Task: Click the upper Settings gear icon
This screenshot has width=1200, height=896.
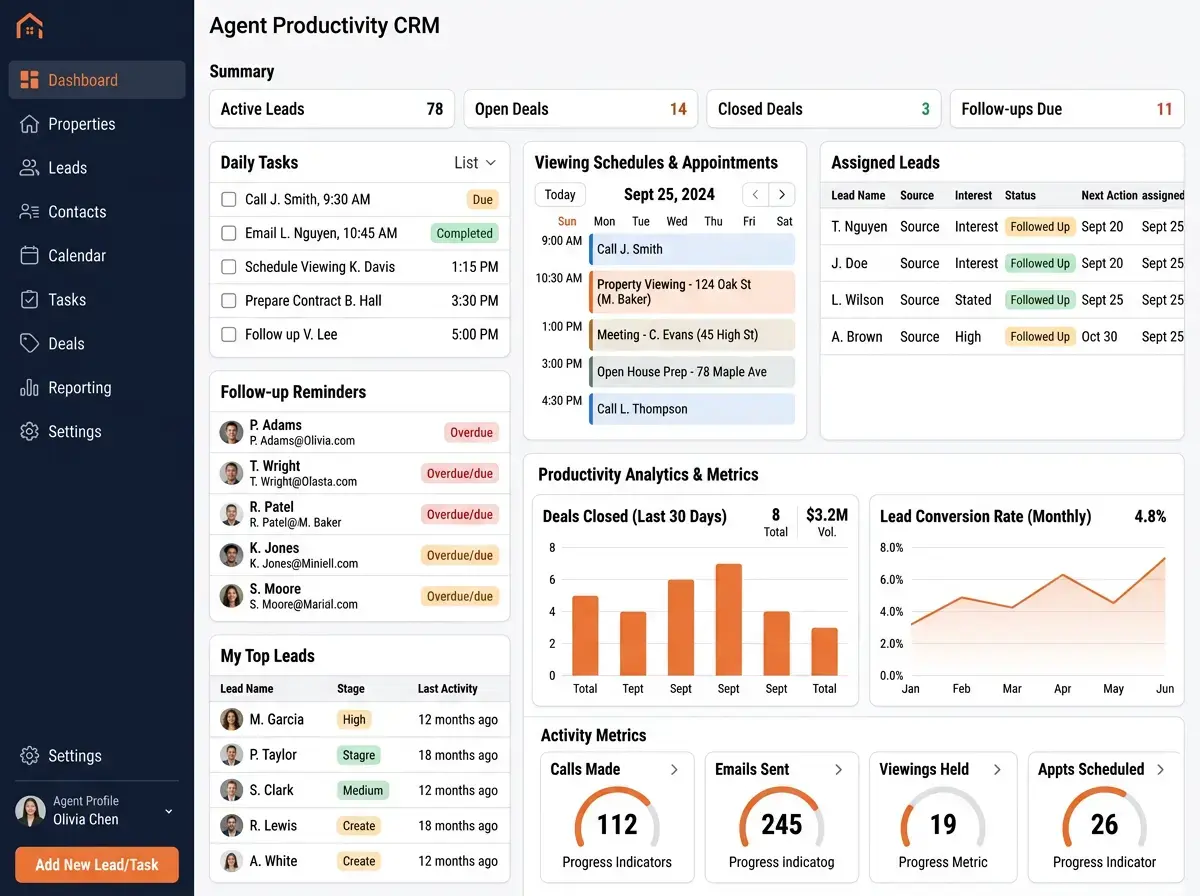Action: pyautogui.click(x=29, y=432)
